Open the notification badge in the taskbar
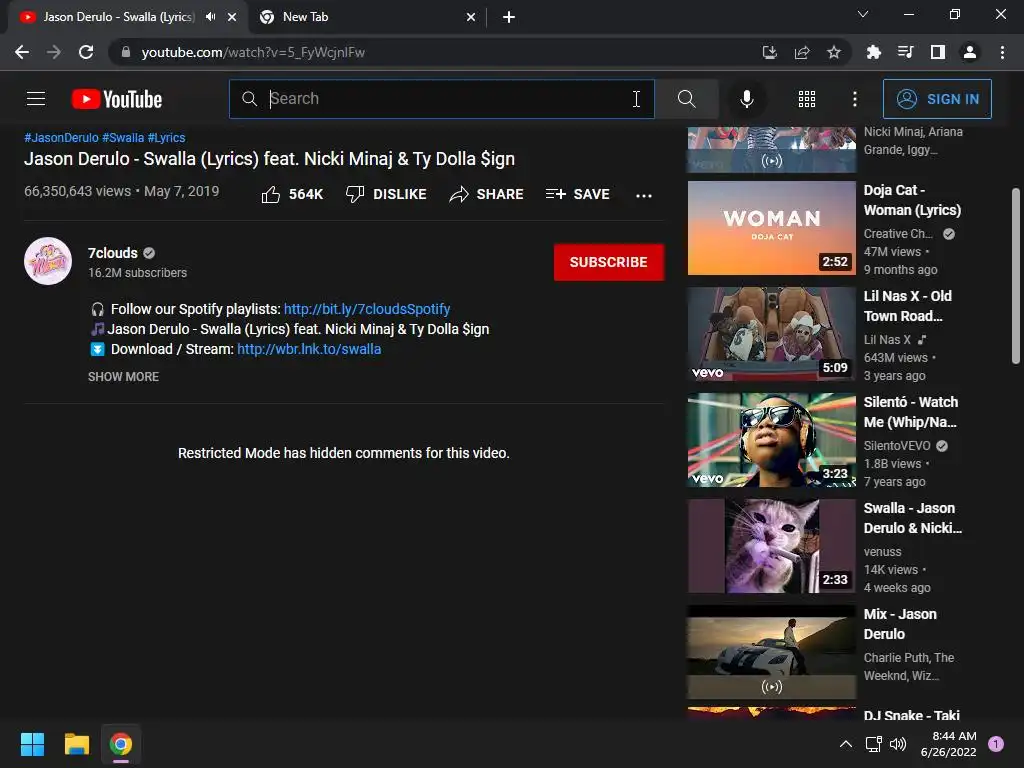Screen dimensions: 1024x768 pyautogui.click(x=995, y=743)
